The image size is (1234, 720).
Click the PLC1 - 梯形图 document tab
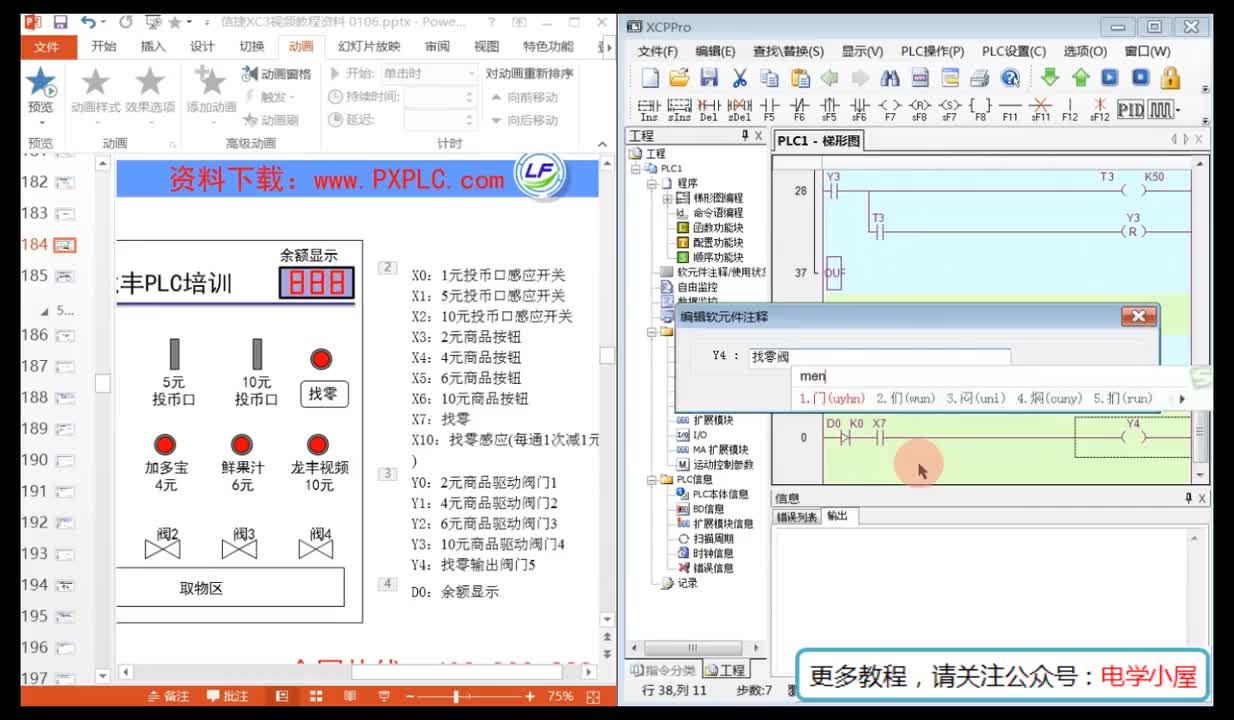pyautogui.click(x=818, y=141)
